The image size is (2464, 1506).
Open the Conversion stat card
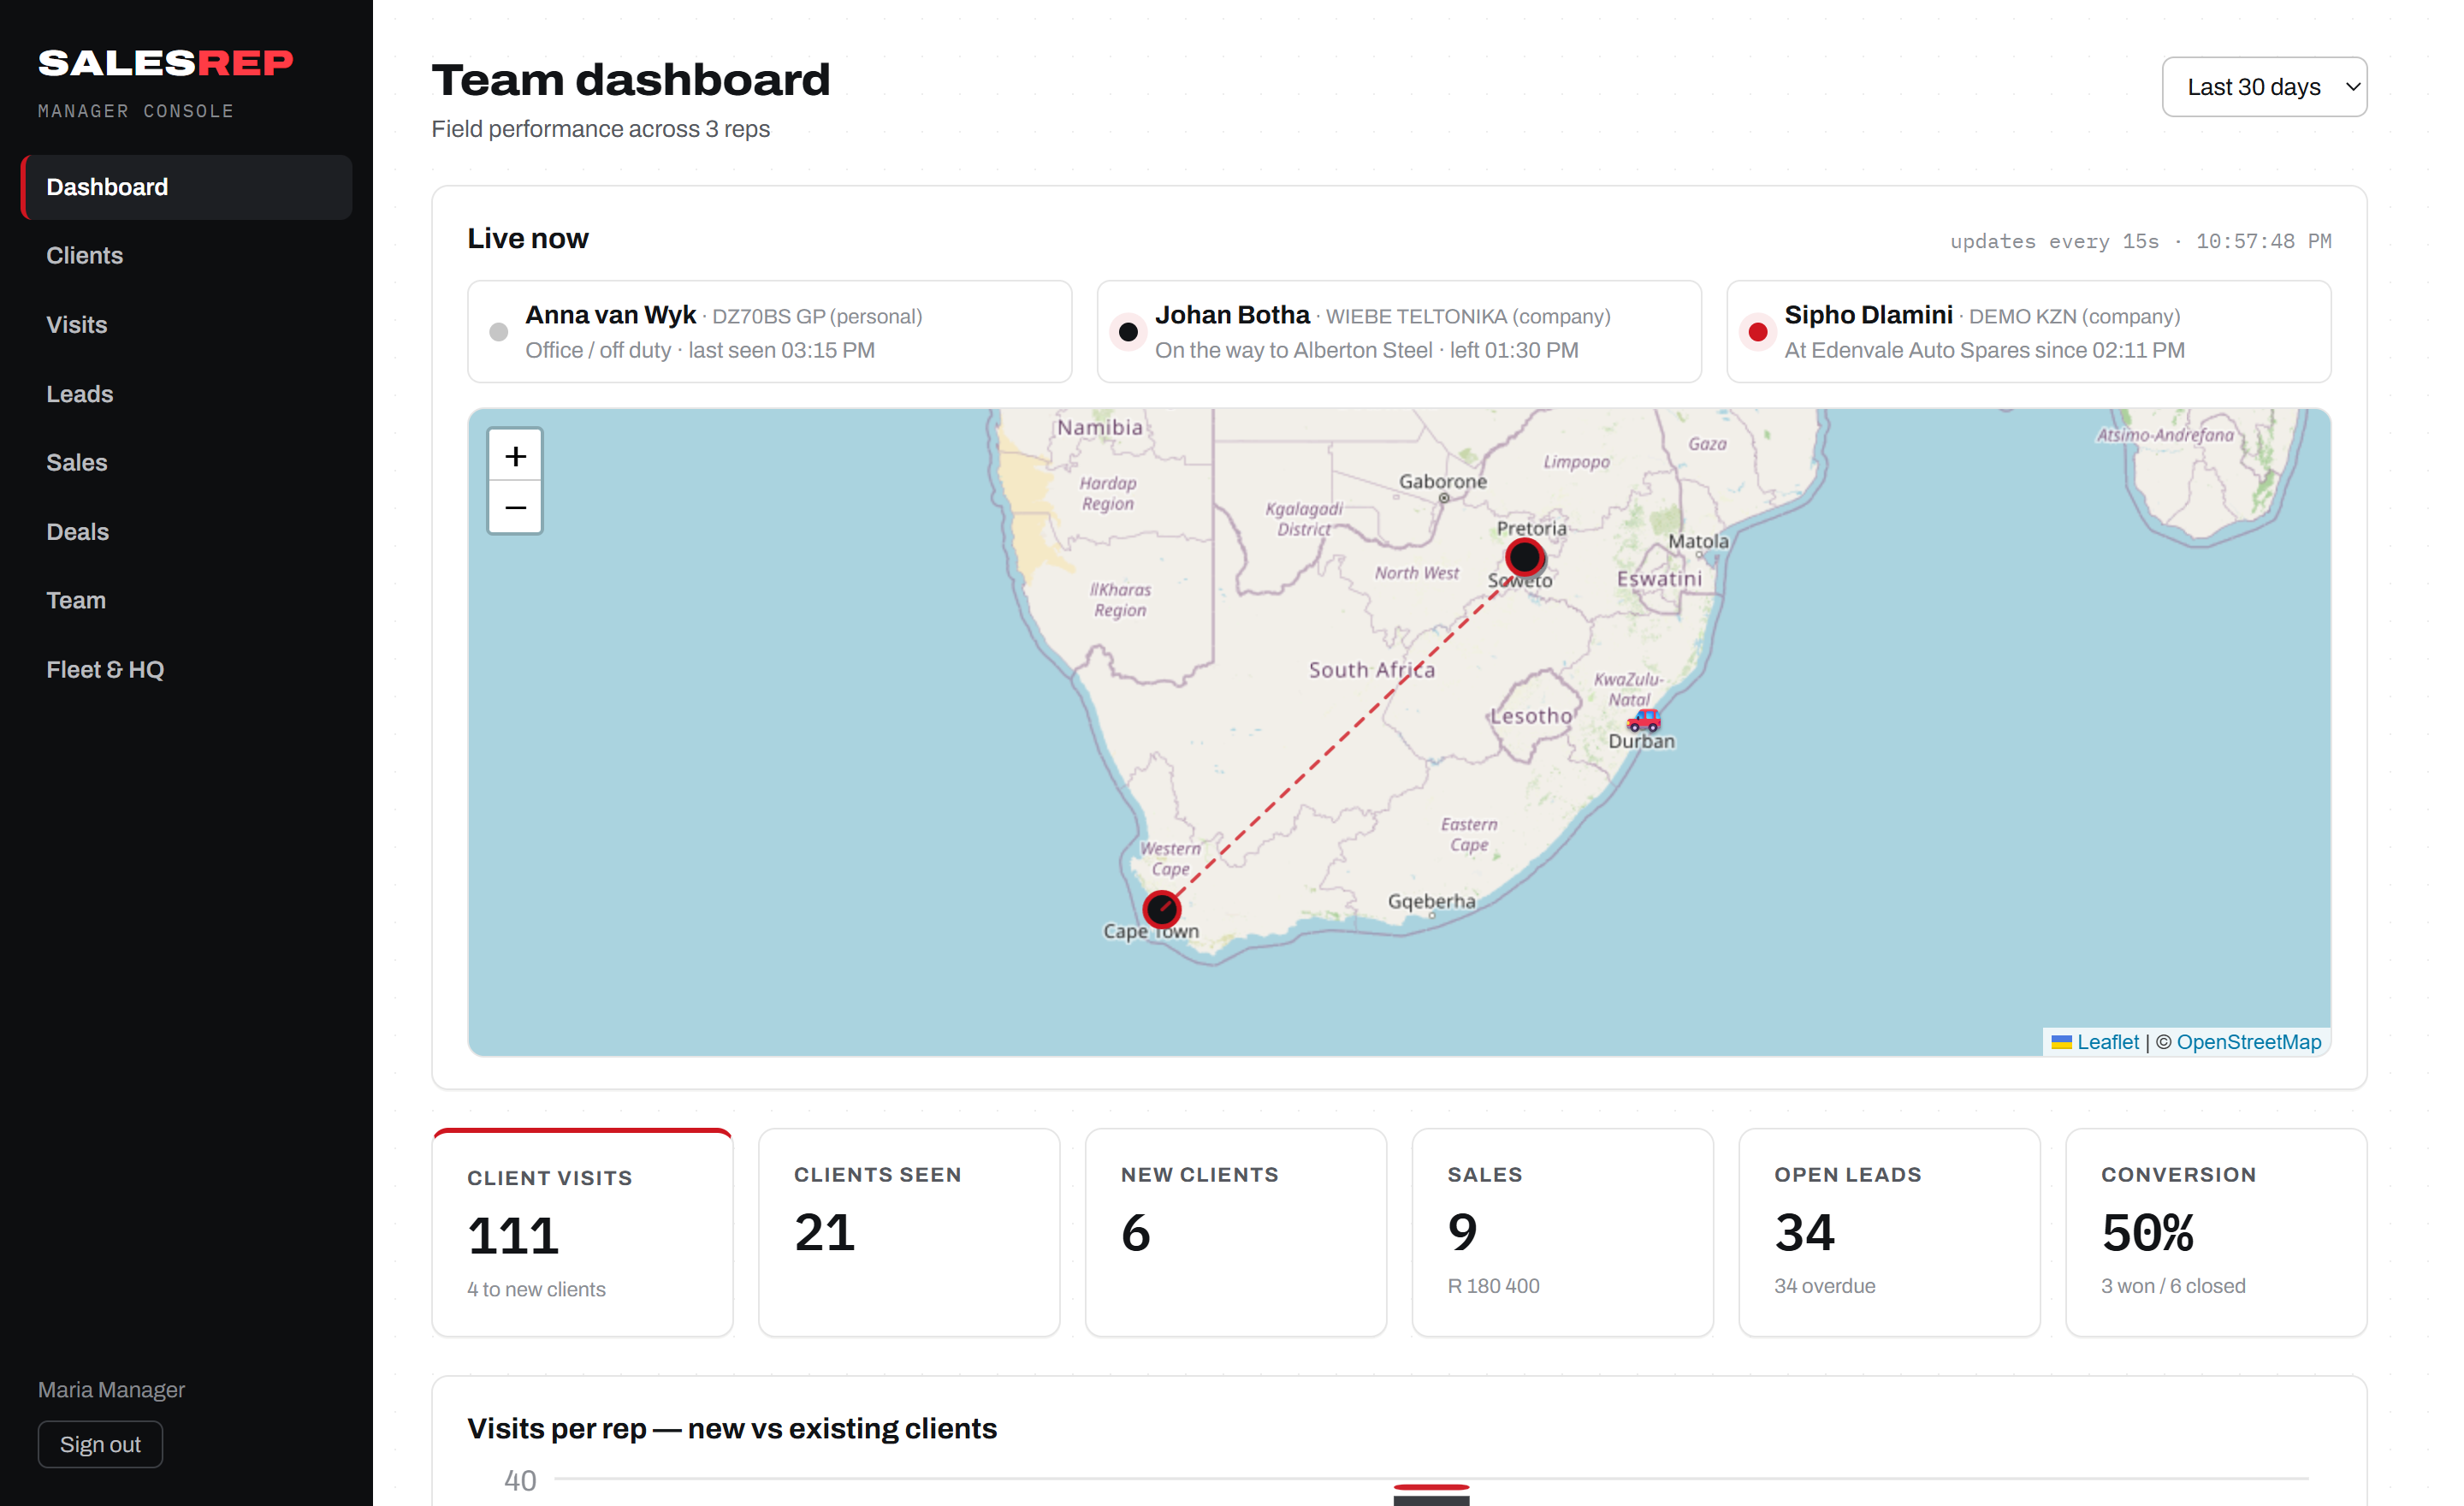[x=2216, y=1233]
